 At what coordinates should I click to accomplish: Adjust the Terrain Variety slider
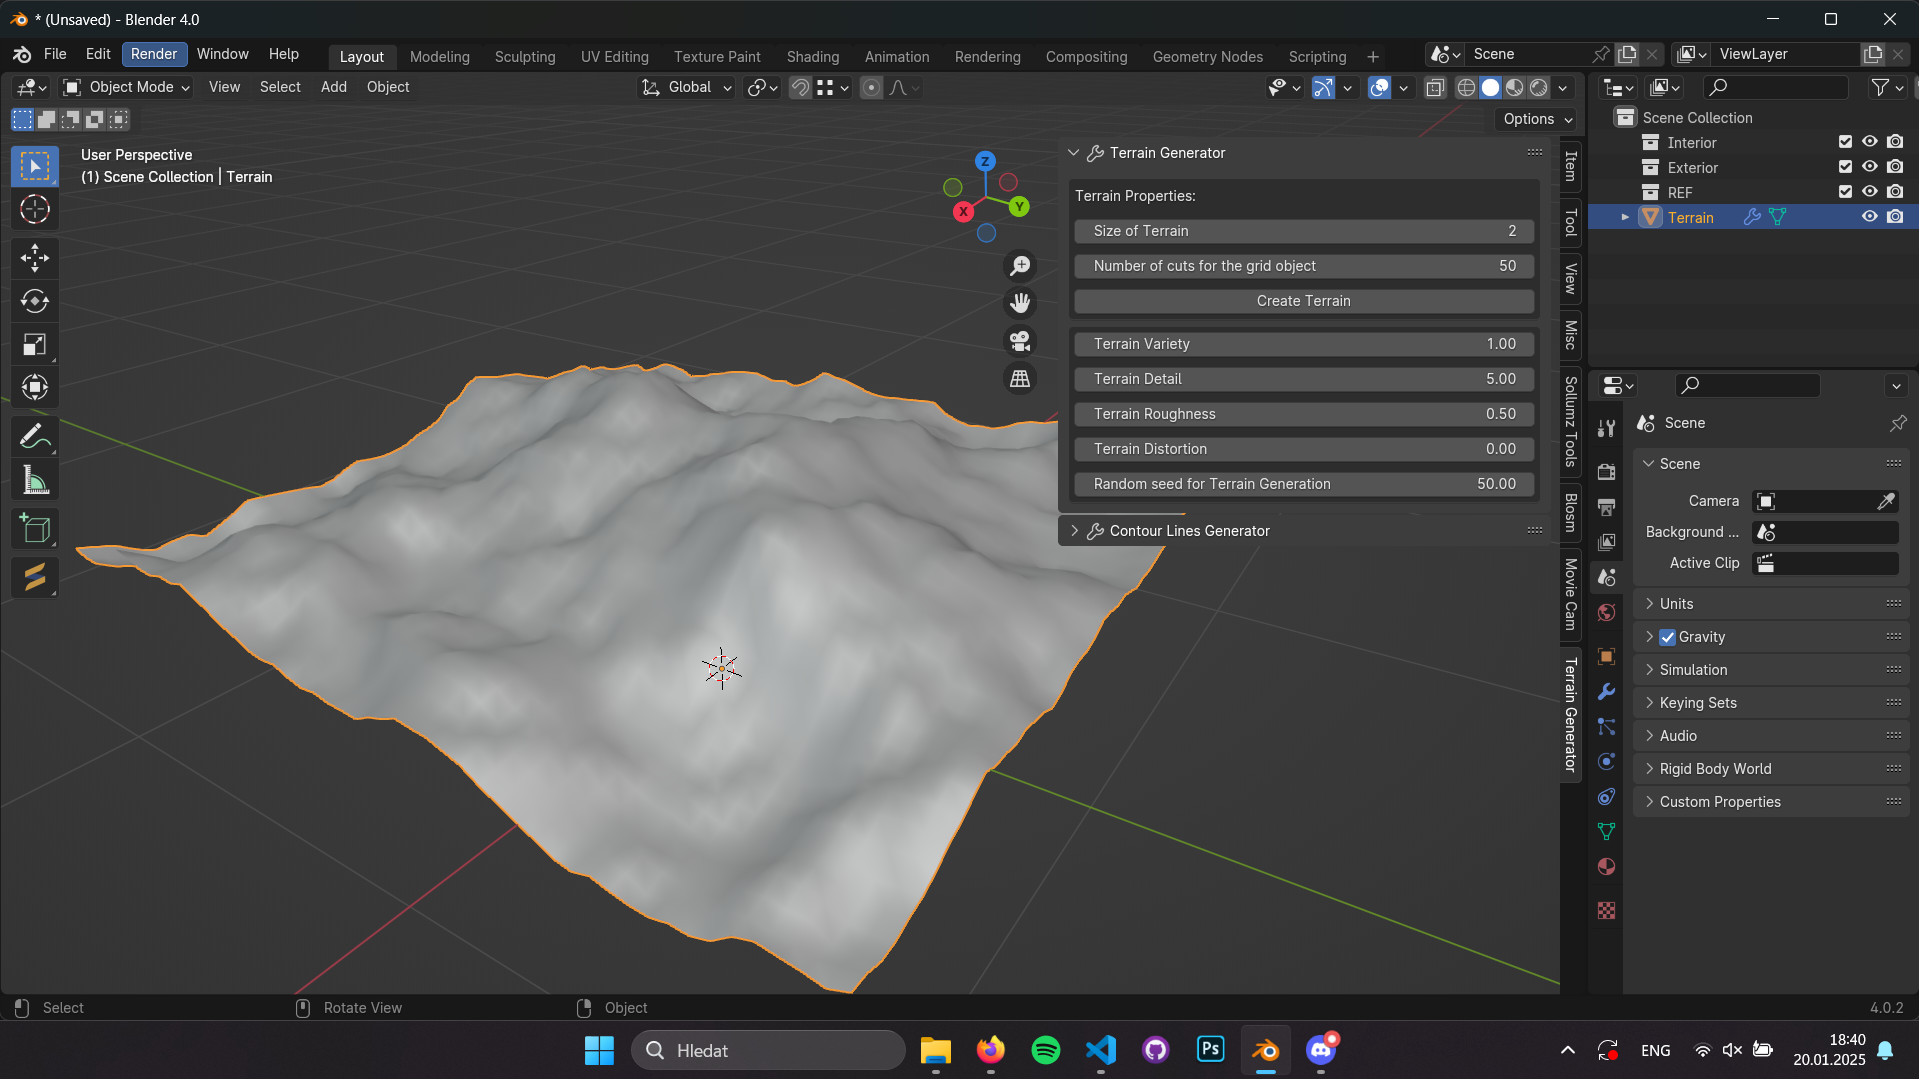click(x=1303, y=344)
